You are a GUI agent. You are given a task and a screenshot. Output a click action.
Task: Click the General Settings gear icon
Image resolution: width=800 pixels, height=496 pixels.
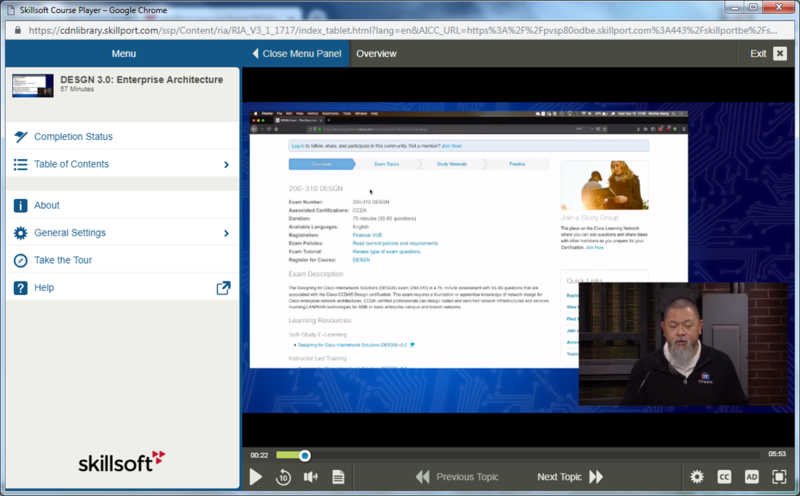tap(20, 233)
